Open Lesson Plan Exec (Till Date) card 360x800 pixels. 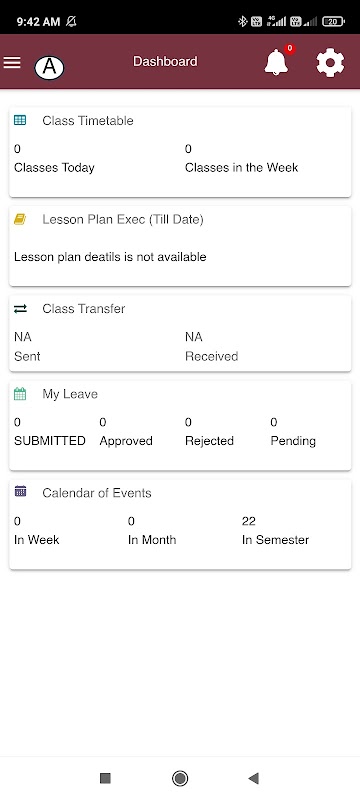coord(180,246)
